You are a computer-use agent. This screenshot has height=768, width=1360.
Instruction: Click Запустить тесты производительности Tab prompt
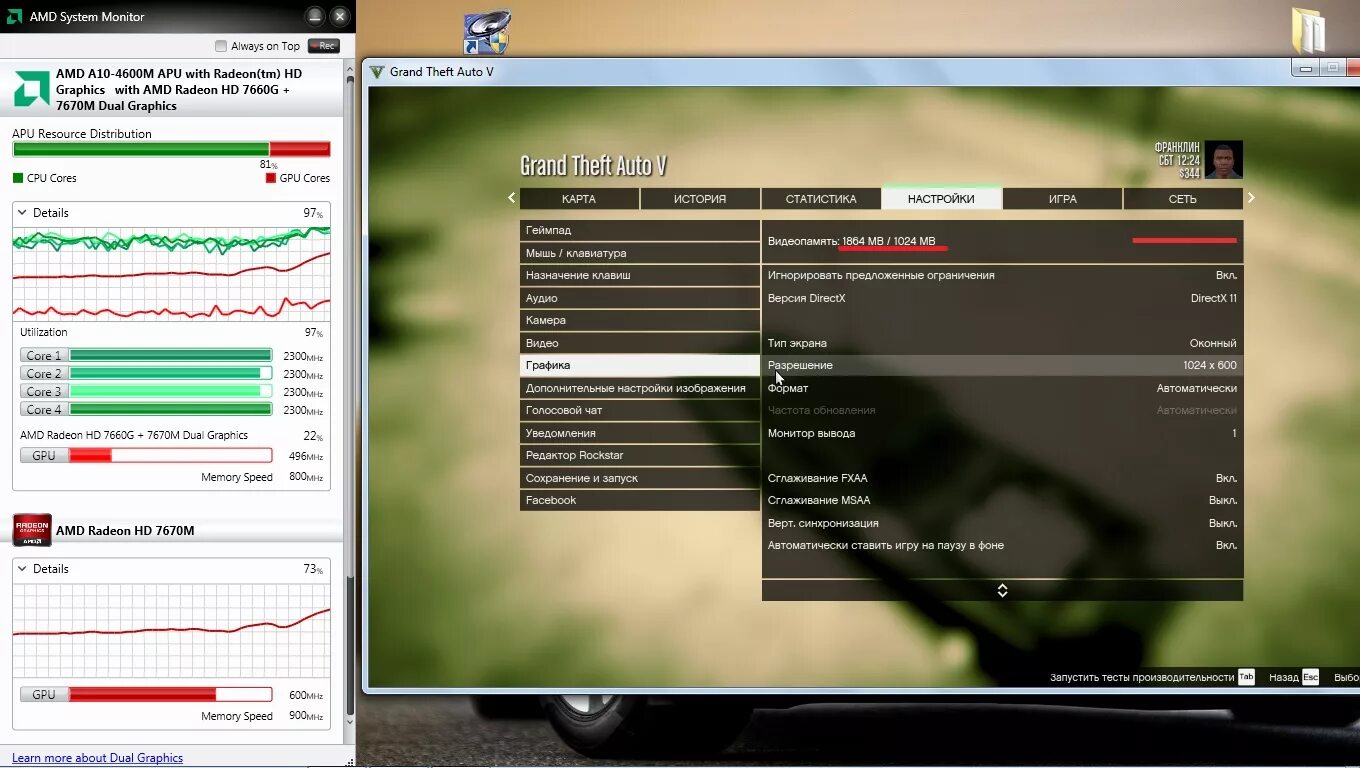point(1152,677)
